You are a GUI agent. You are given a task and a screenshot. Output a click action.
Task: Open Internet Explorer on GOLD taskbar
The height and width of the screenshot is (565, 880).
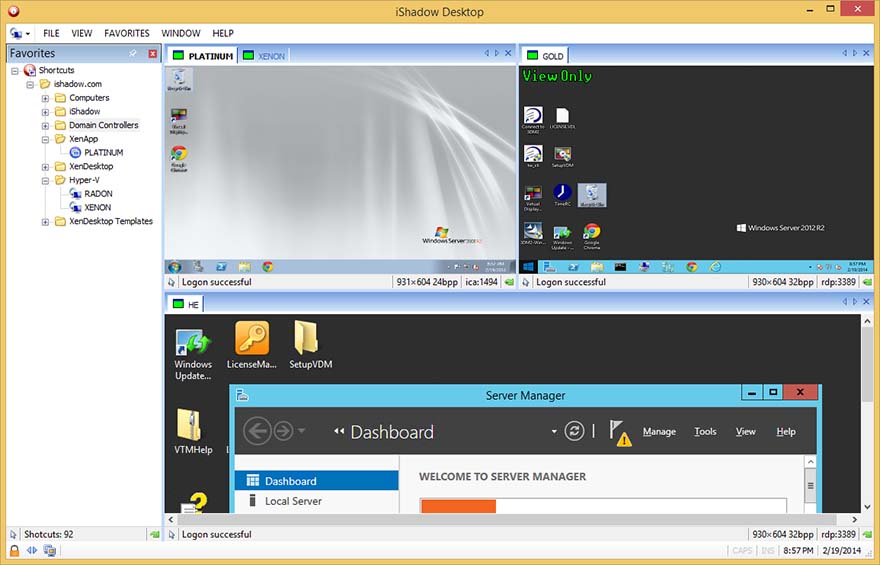715,267
